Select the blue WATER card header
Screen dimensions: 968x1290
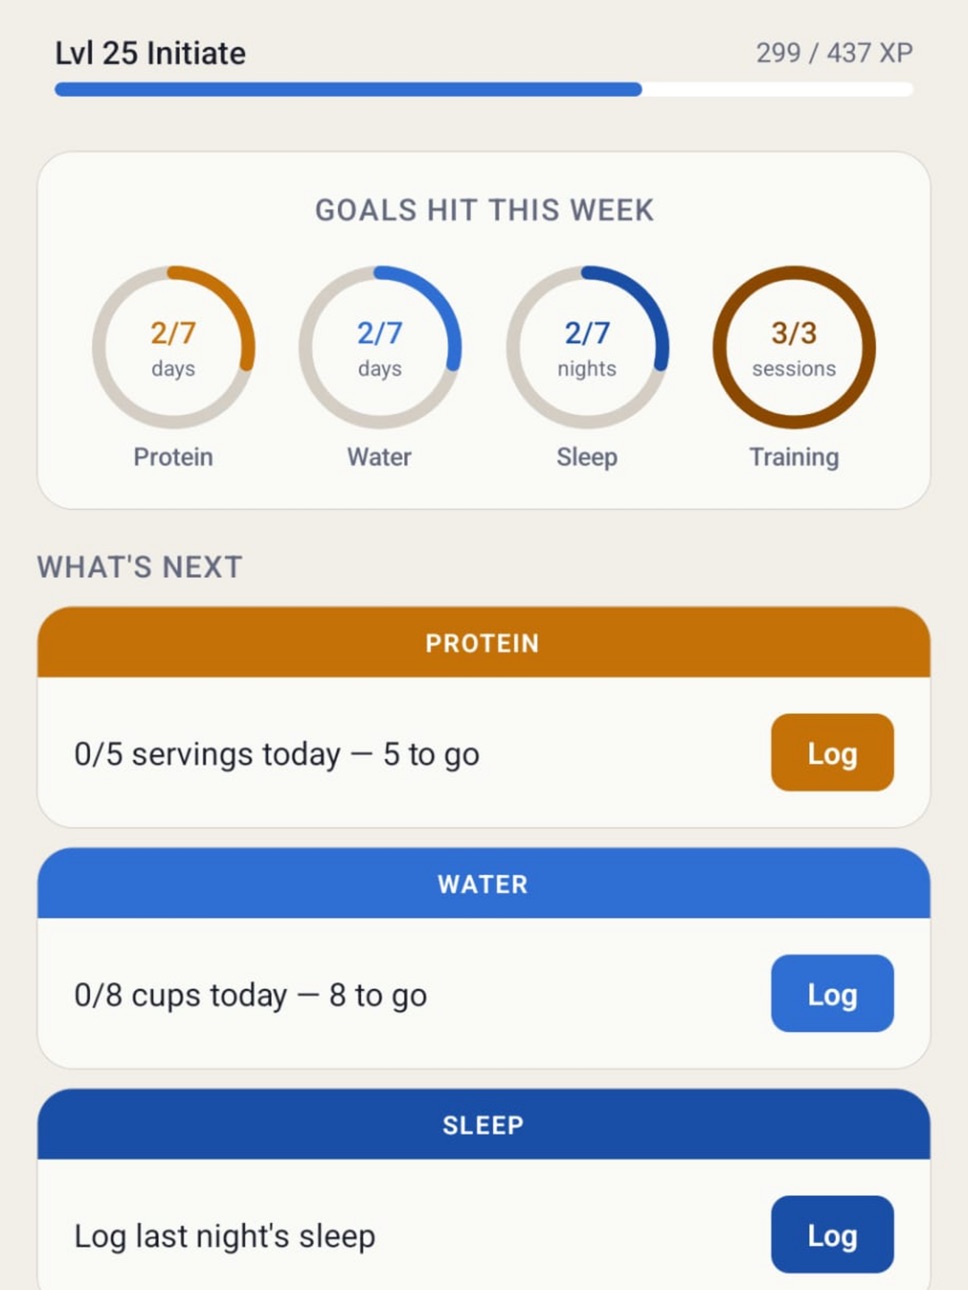click(x=484, y=883)
